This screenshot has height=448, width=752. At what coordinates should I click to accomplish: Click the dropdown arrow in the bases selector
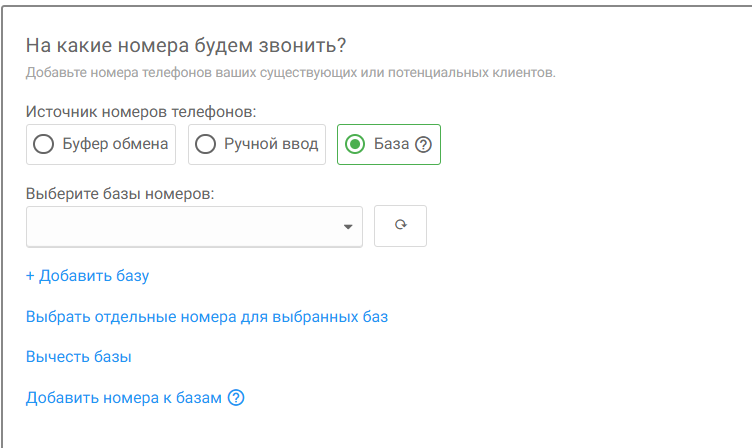(x=348, y=227)
